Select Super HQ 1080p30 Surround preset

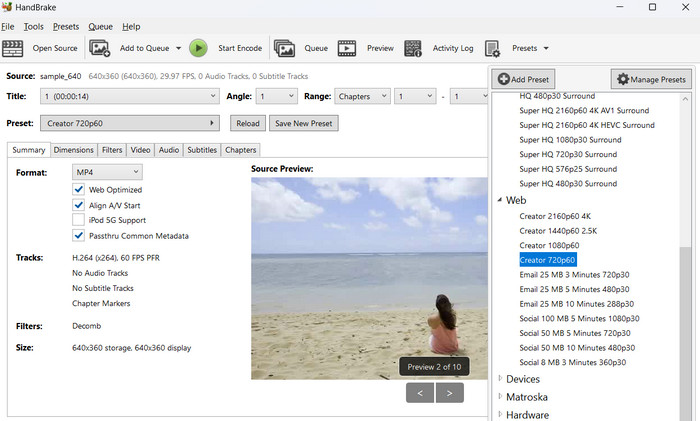[x=570, y=140]
